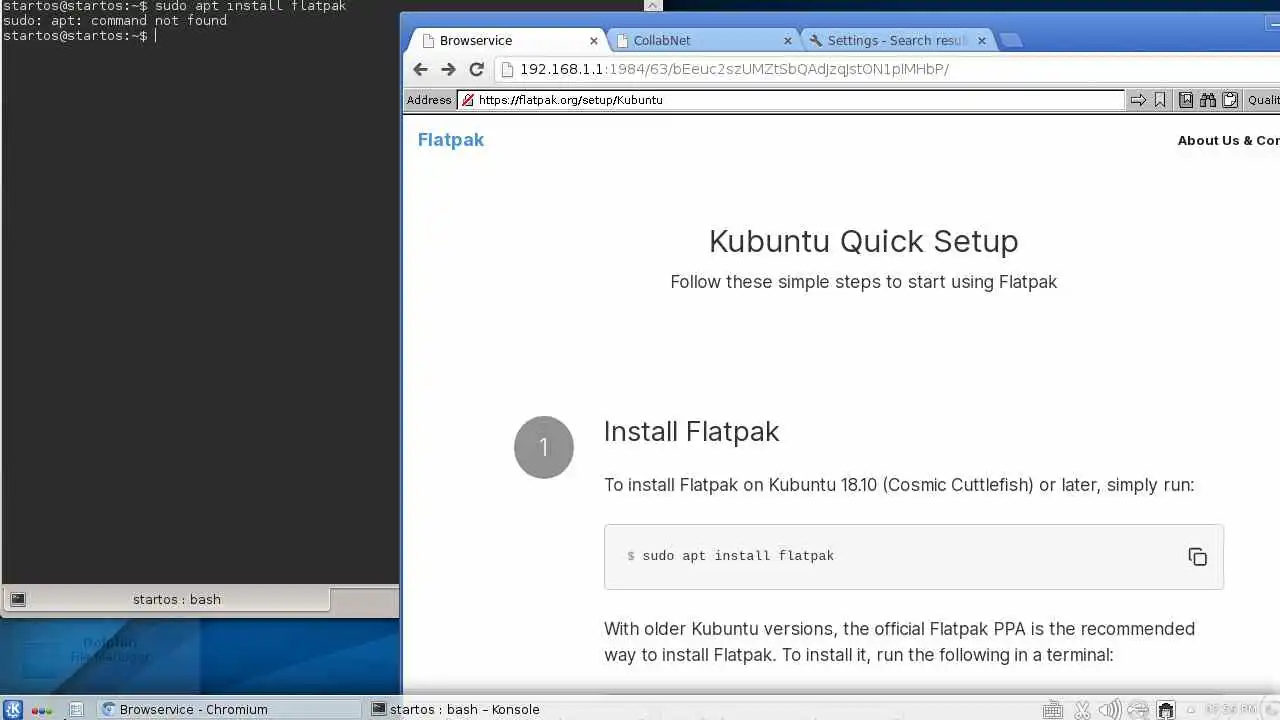
Task: Open the volume speaker tray icon
Action: (x=1109, y=710)
